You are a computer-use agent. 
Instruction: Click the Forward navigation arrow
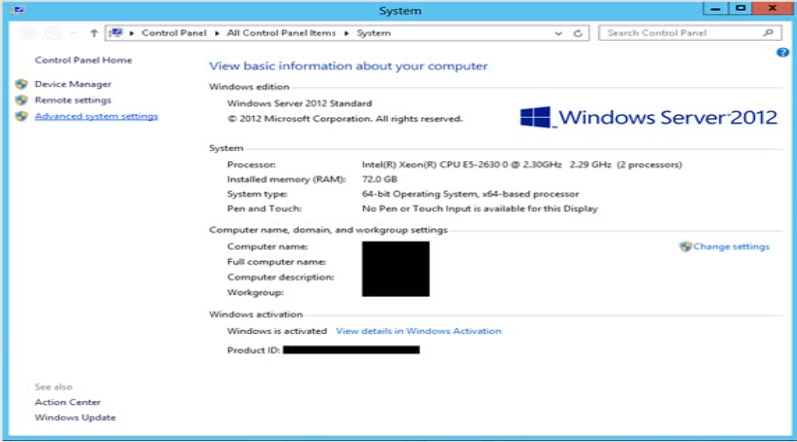[x=53, y=33]
